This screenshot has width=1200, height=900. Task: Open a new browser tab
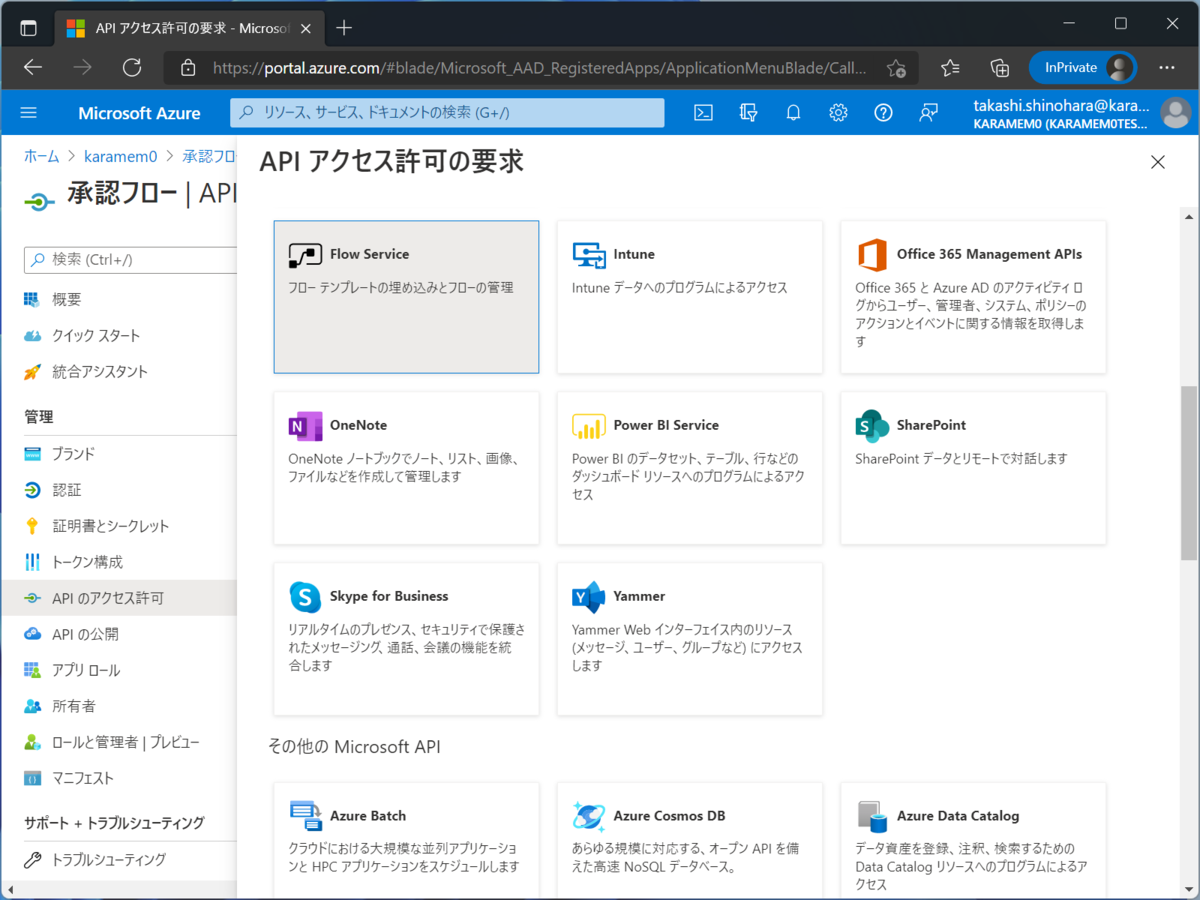click(344, 28)
